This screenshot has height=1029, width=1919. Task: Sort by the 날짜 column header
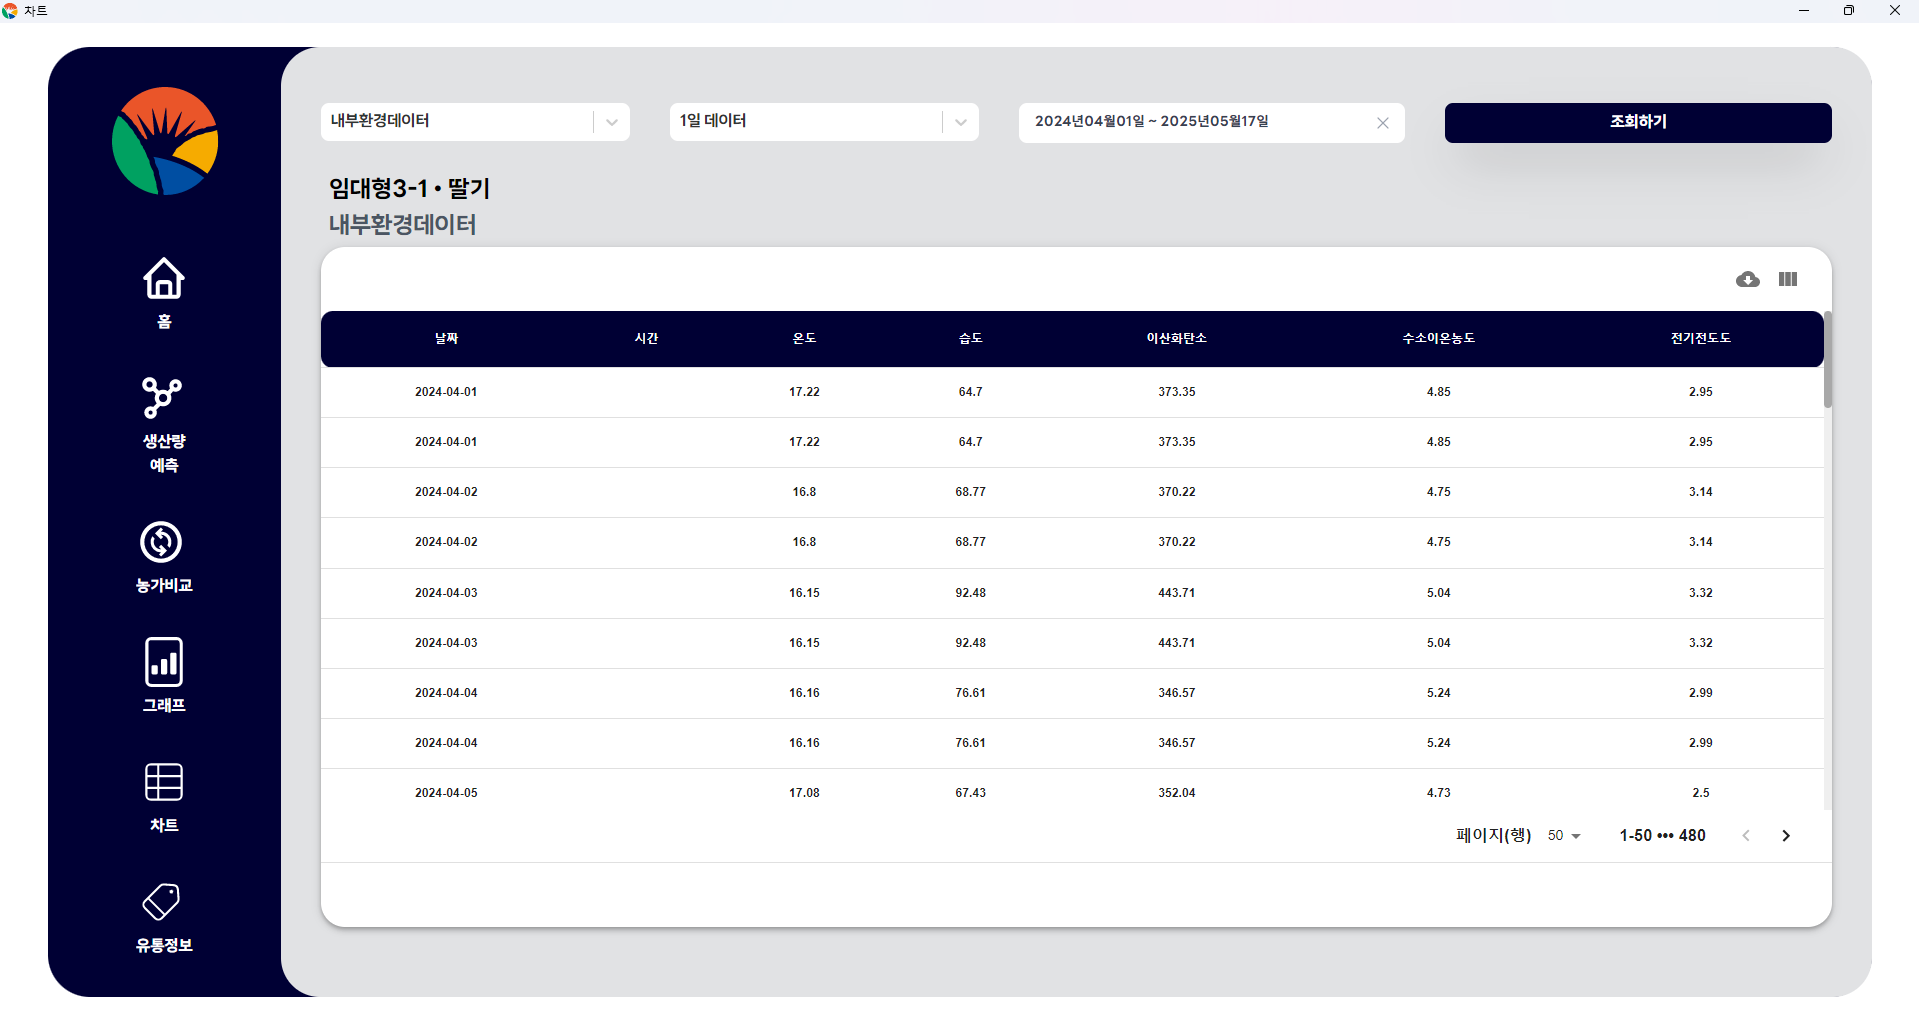pyautogui.click(x=446, y=339)
